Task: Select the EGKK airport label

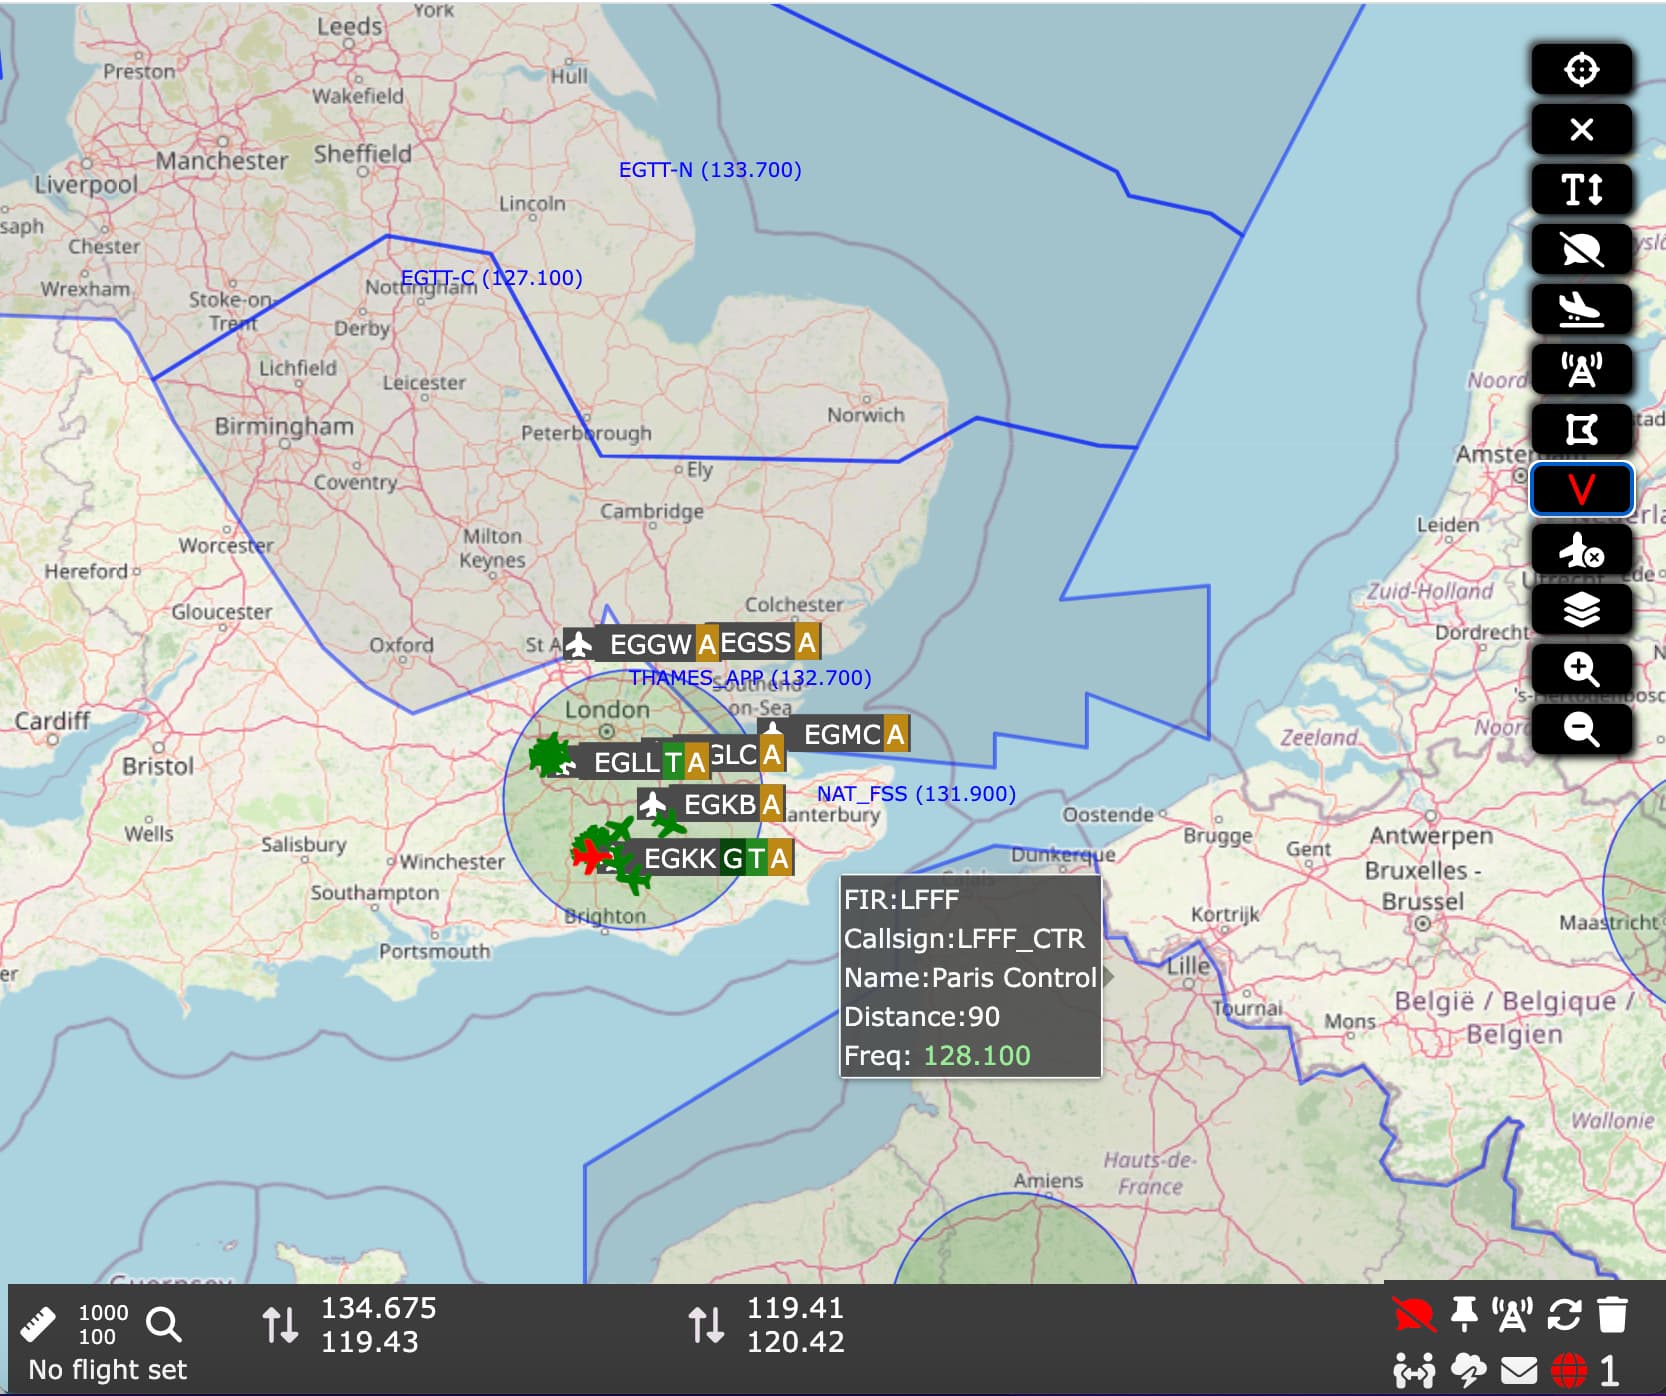Action: coord(680,859)
